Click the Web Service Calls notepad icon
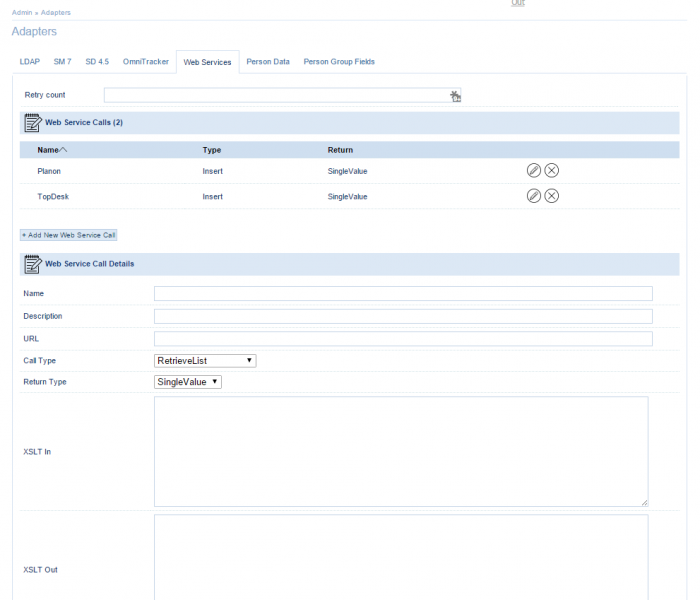Screen dimensions: 700x600 tap(33, 123)
